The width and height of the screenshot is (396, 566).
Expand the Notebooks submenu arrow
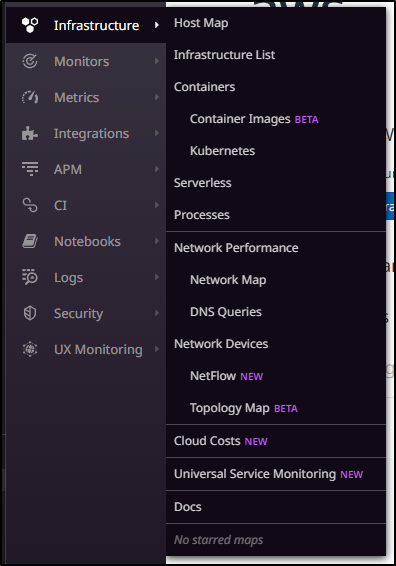157,241
